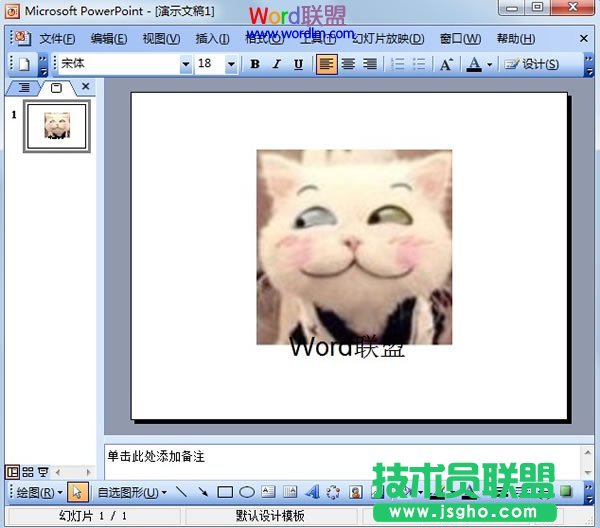Align text to the left
The height and width of the screenshot is (528, 600).
point(326,64)
